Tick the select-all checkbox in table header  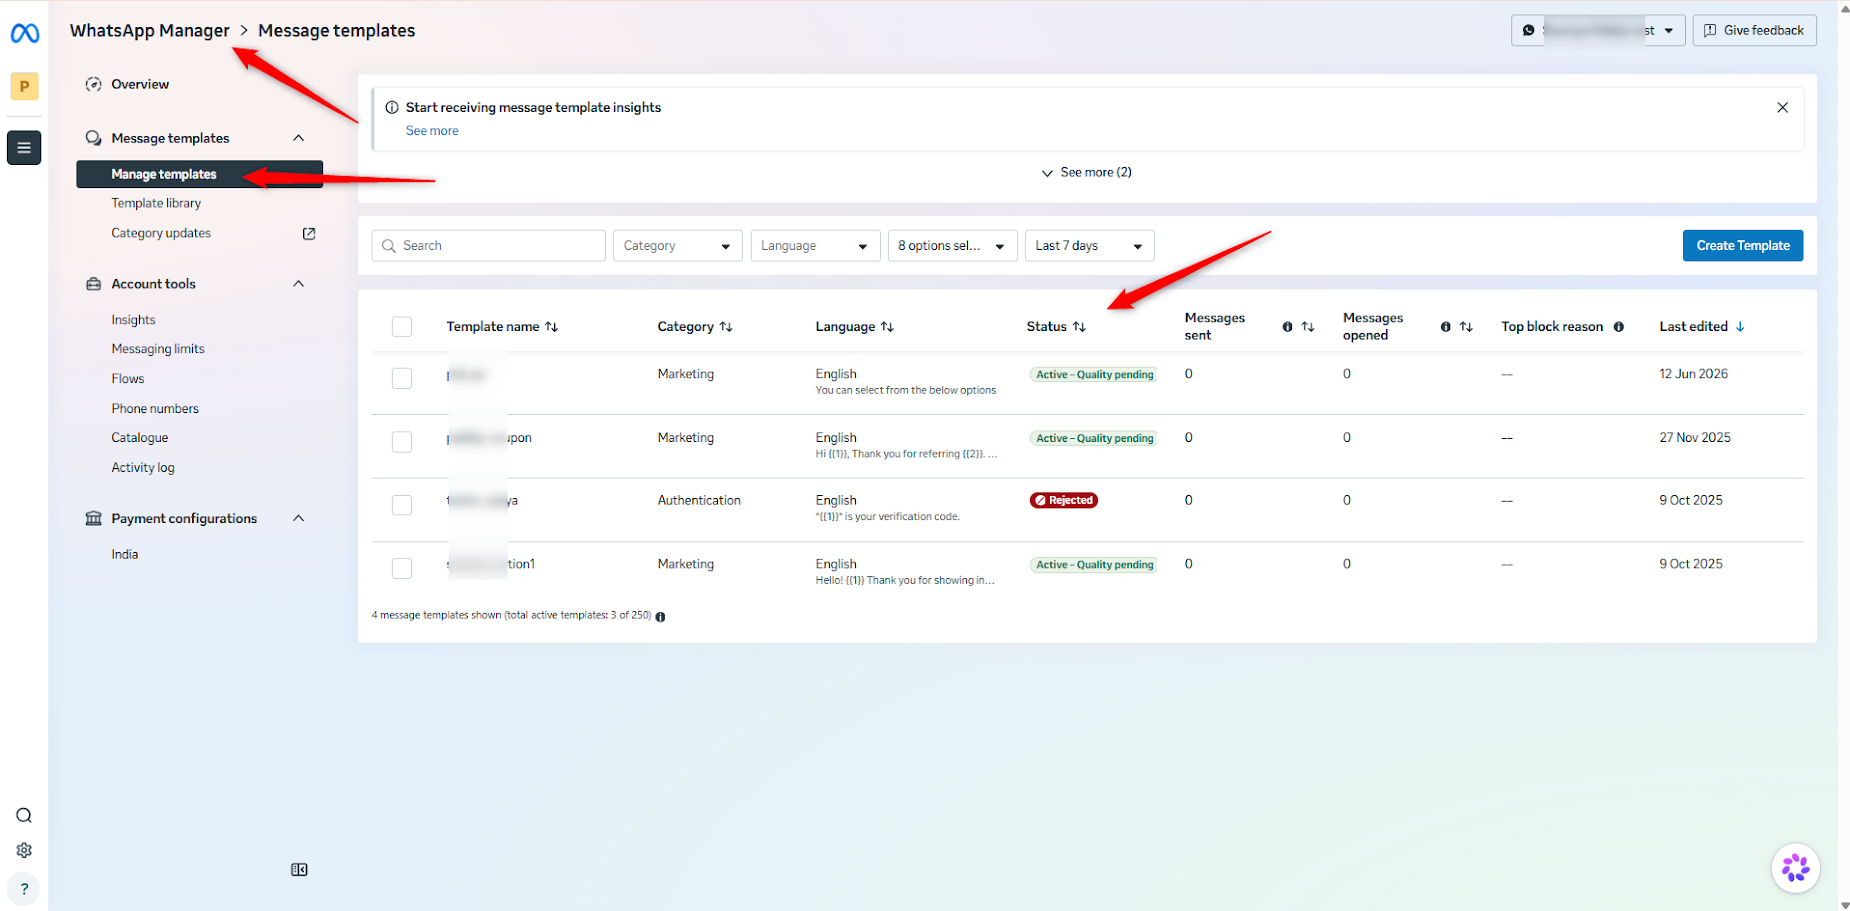tap(402, 327)
